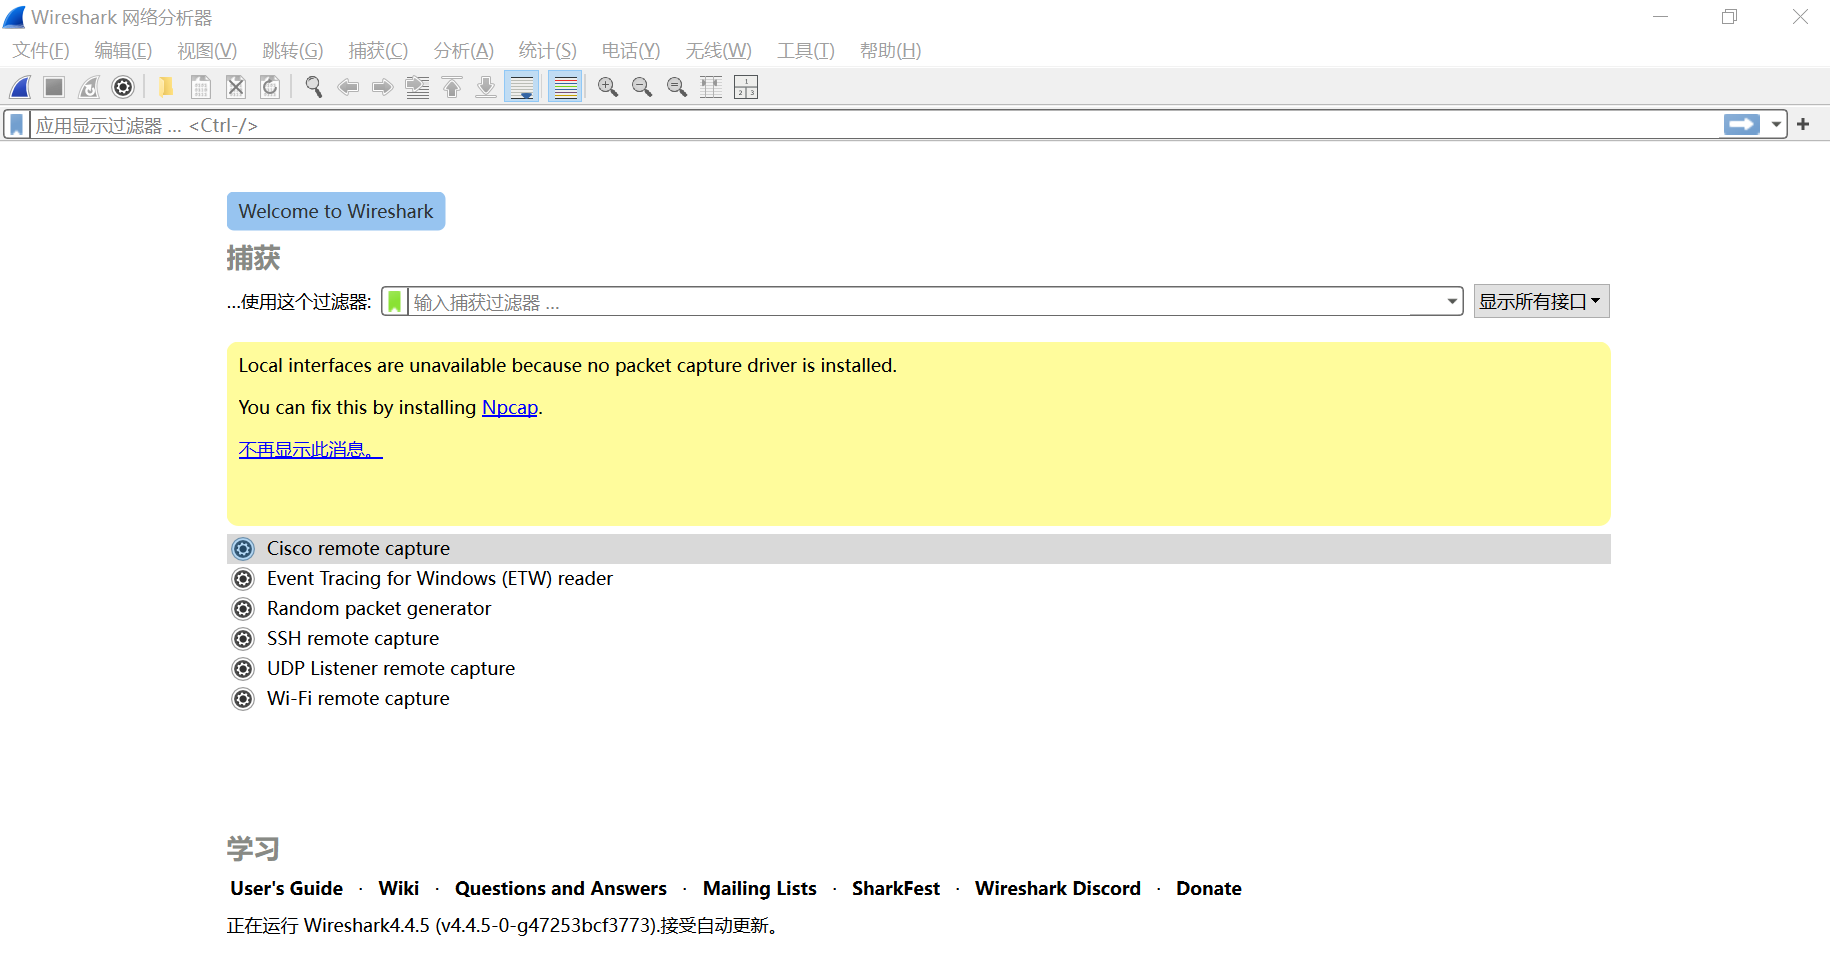Select the Wi-Fi remote capture text

[x=358, y=699]
